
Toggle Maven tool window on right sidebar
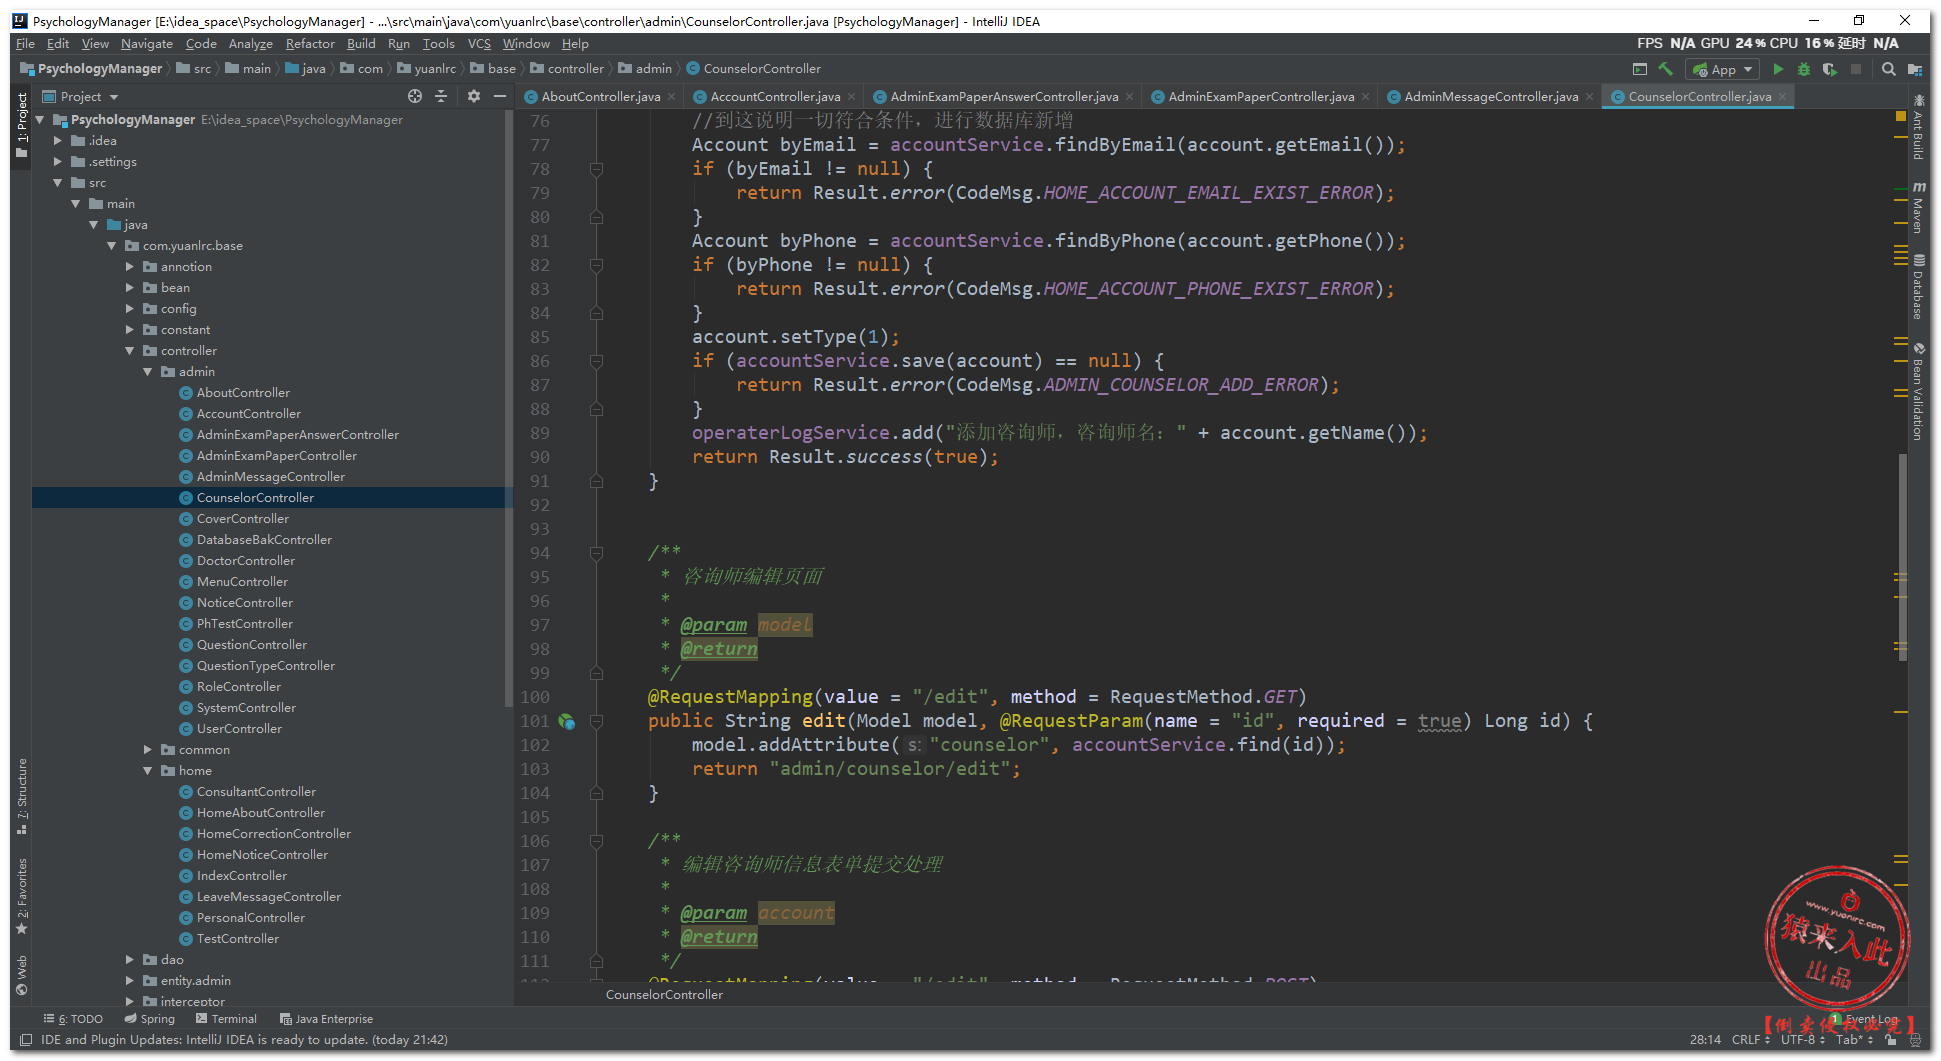tap(1918, 207)
